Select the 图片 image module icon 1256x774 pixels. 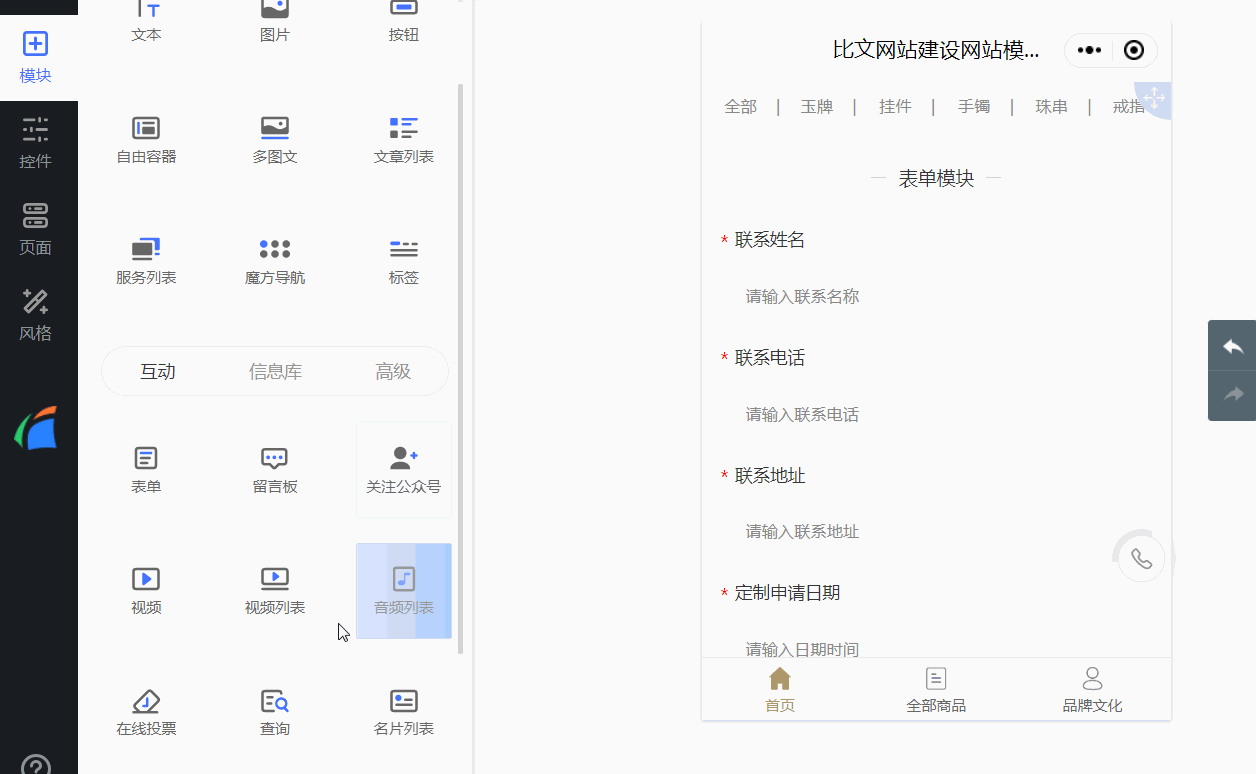click(274, 15)
